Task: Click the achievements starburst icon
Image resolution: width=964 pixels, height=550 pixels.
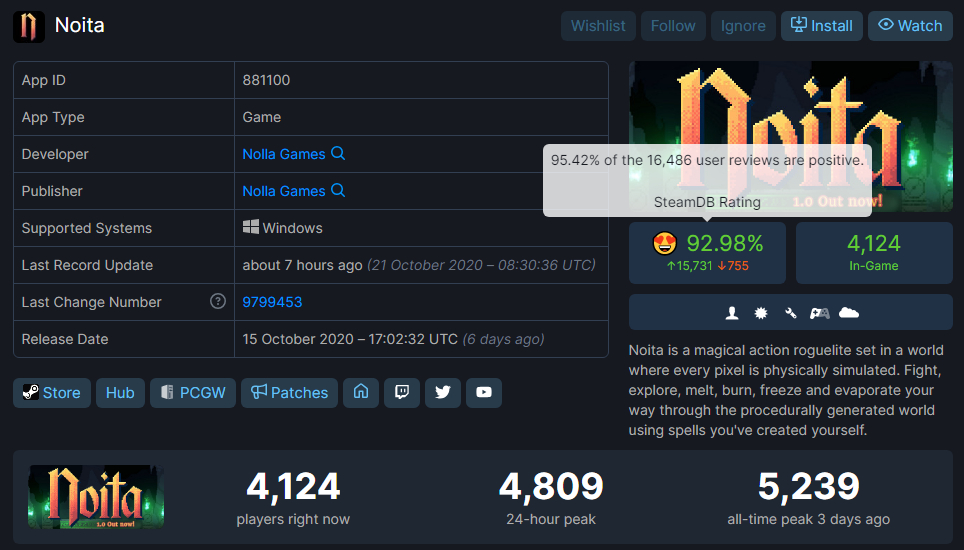Action: 761,313
